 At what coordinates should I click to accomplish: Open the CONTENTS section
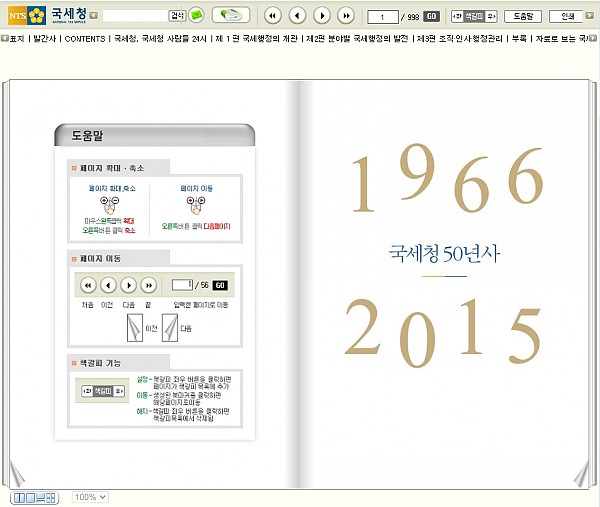click(85, 39)
